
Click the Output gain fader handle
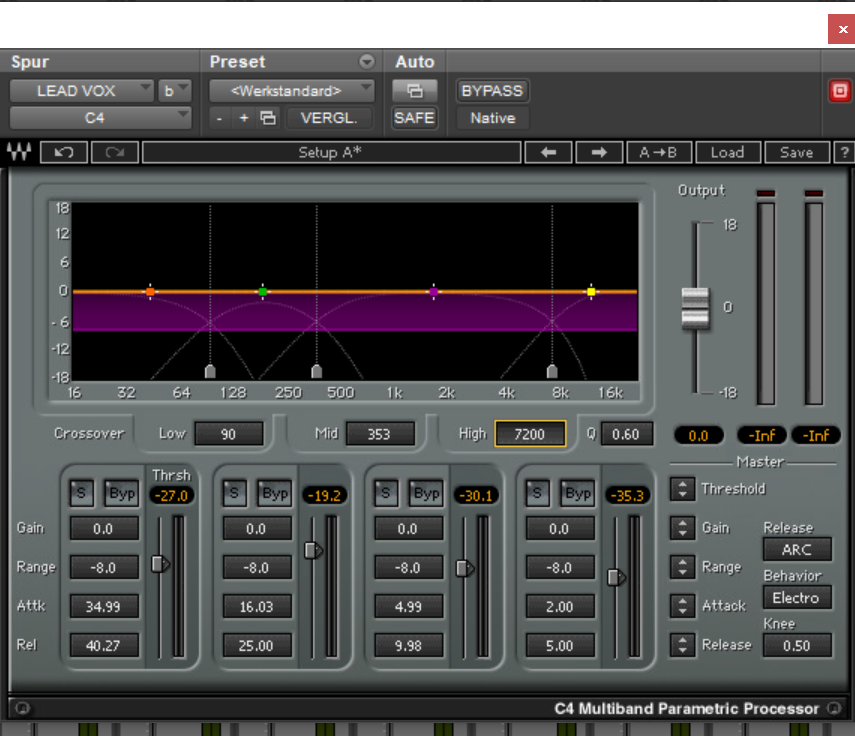[x=695, y=308]
